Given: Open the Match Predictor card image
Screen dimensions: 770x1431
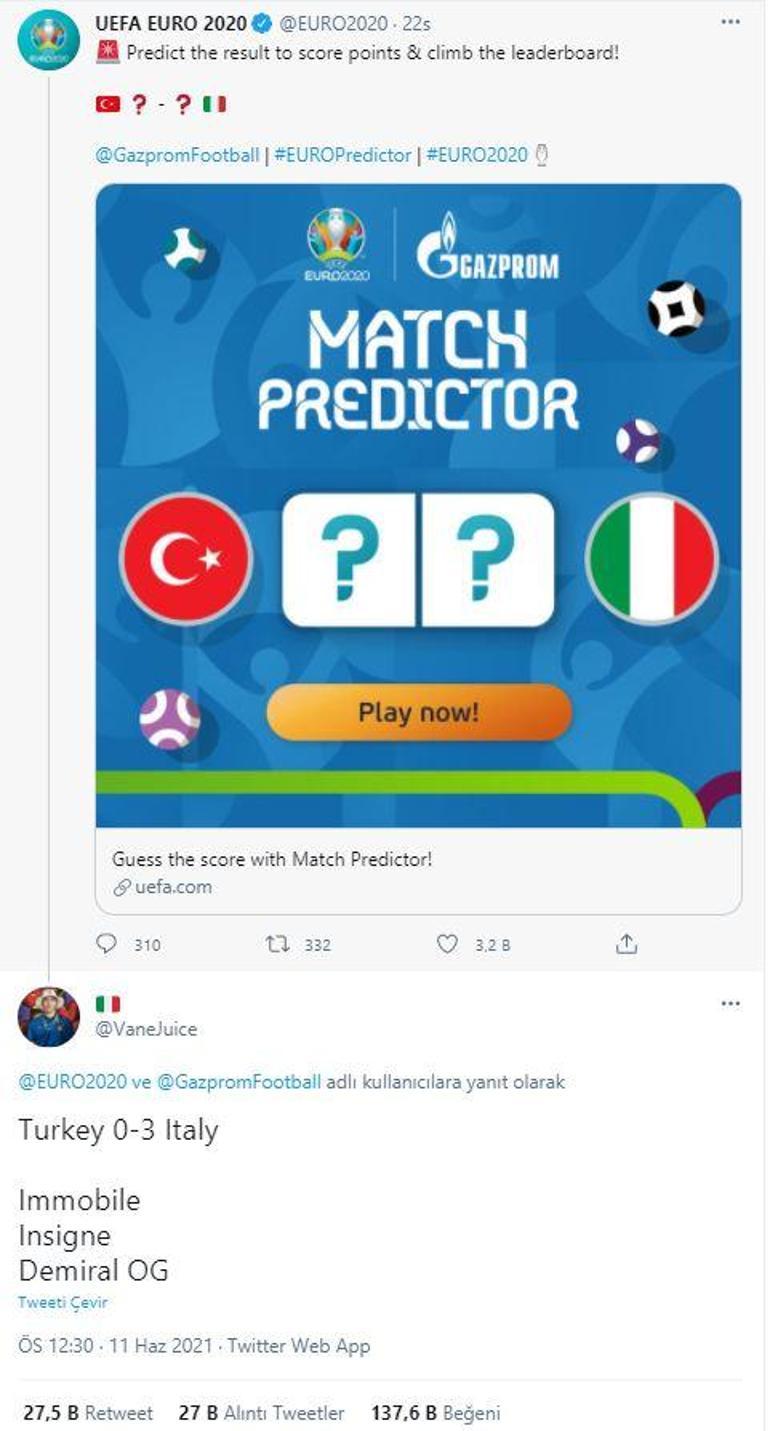Looking at the screenshot, I should [419, 506].
